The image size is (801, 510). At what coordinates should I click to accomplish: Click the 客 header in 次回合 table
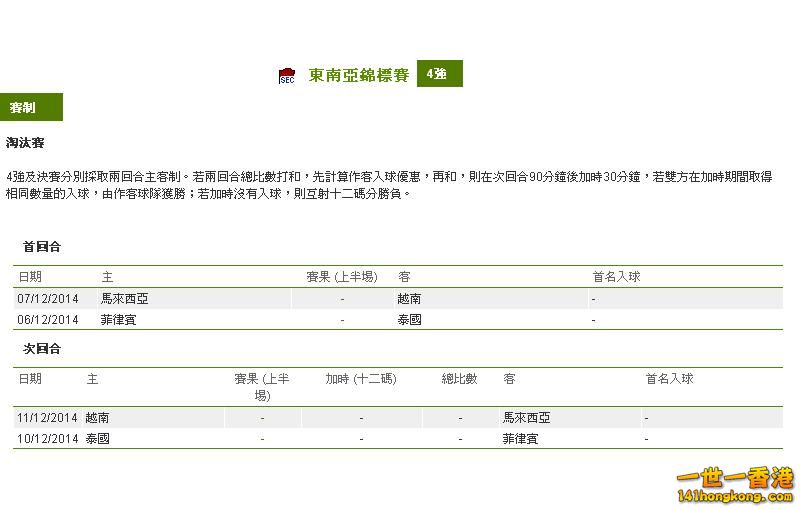509,379
